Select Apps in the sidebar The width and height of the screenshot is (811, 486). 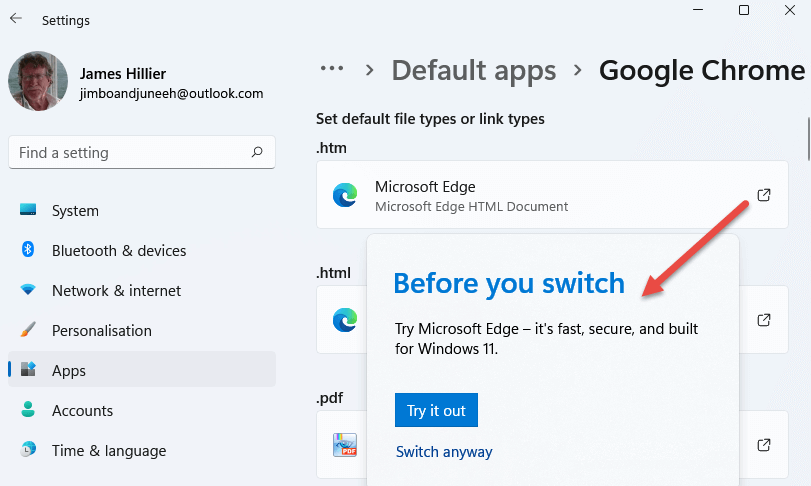(x=142, y=370)
